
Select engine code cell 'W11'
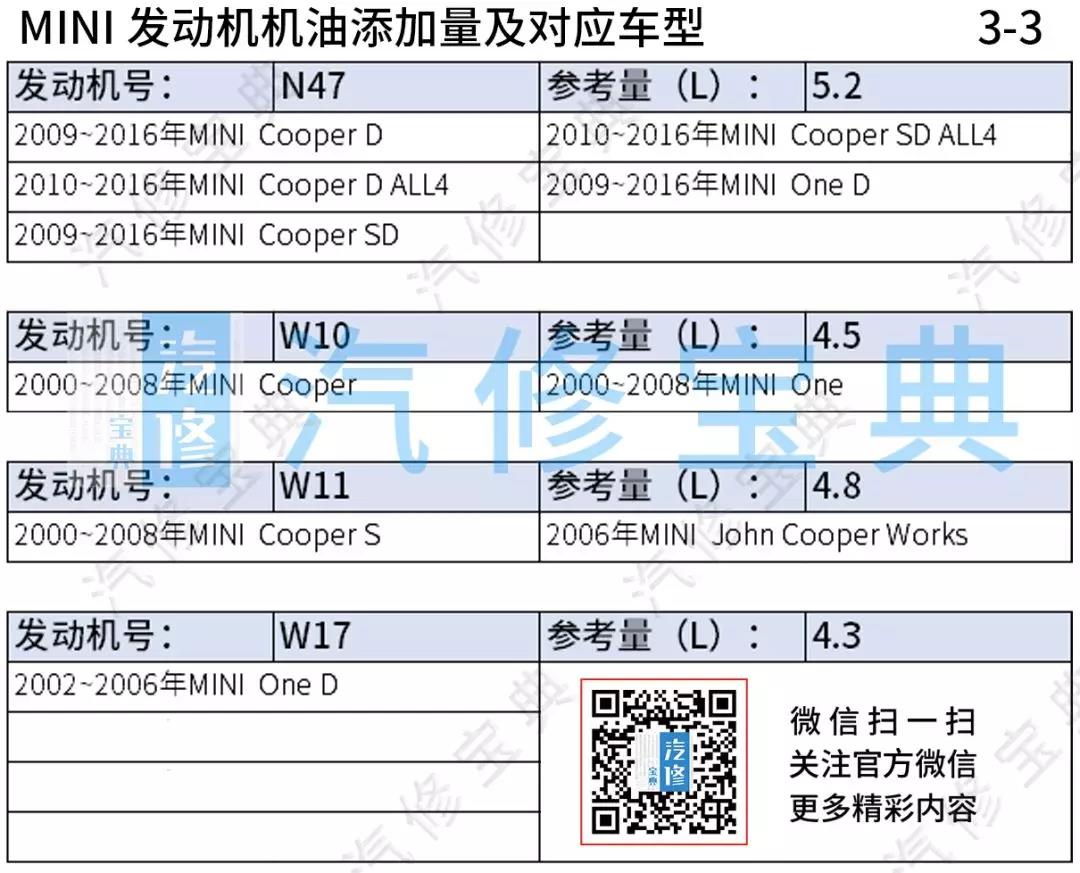click(x=406, y=486)
